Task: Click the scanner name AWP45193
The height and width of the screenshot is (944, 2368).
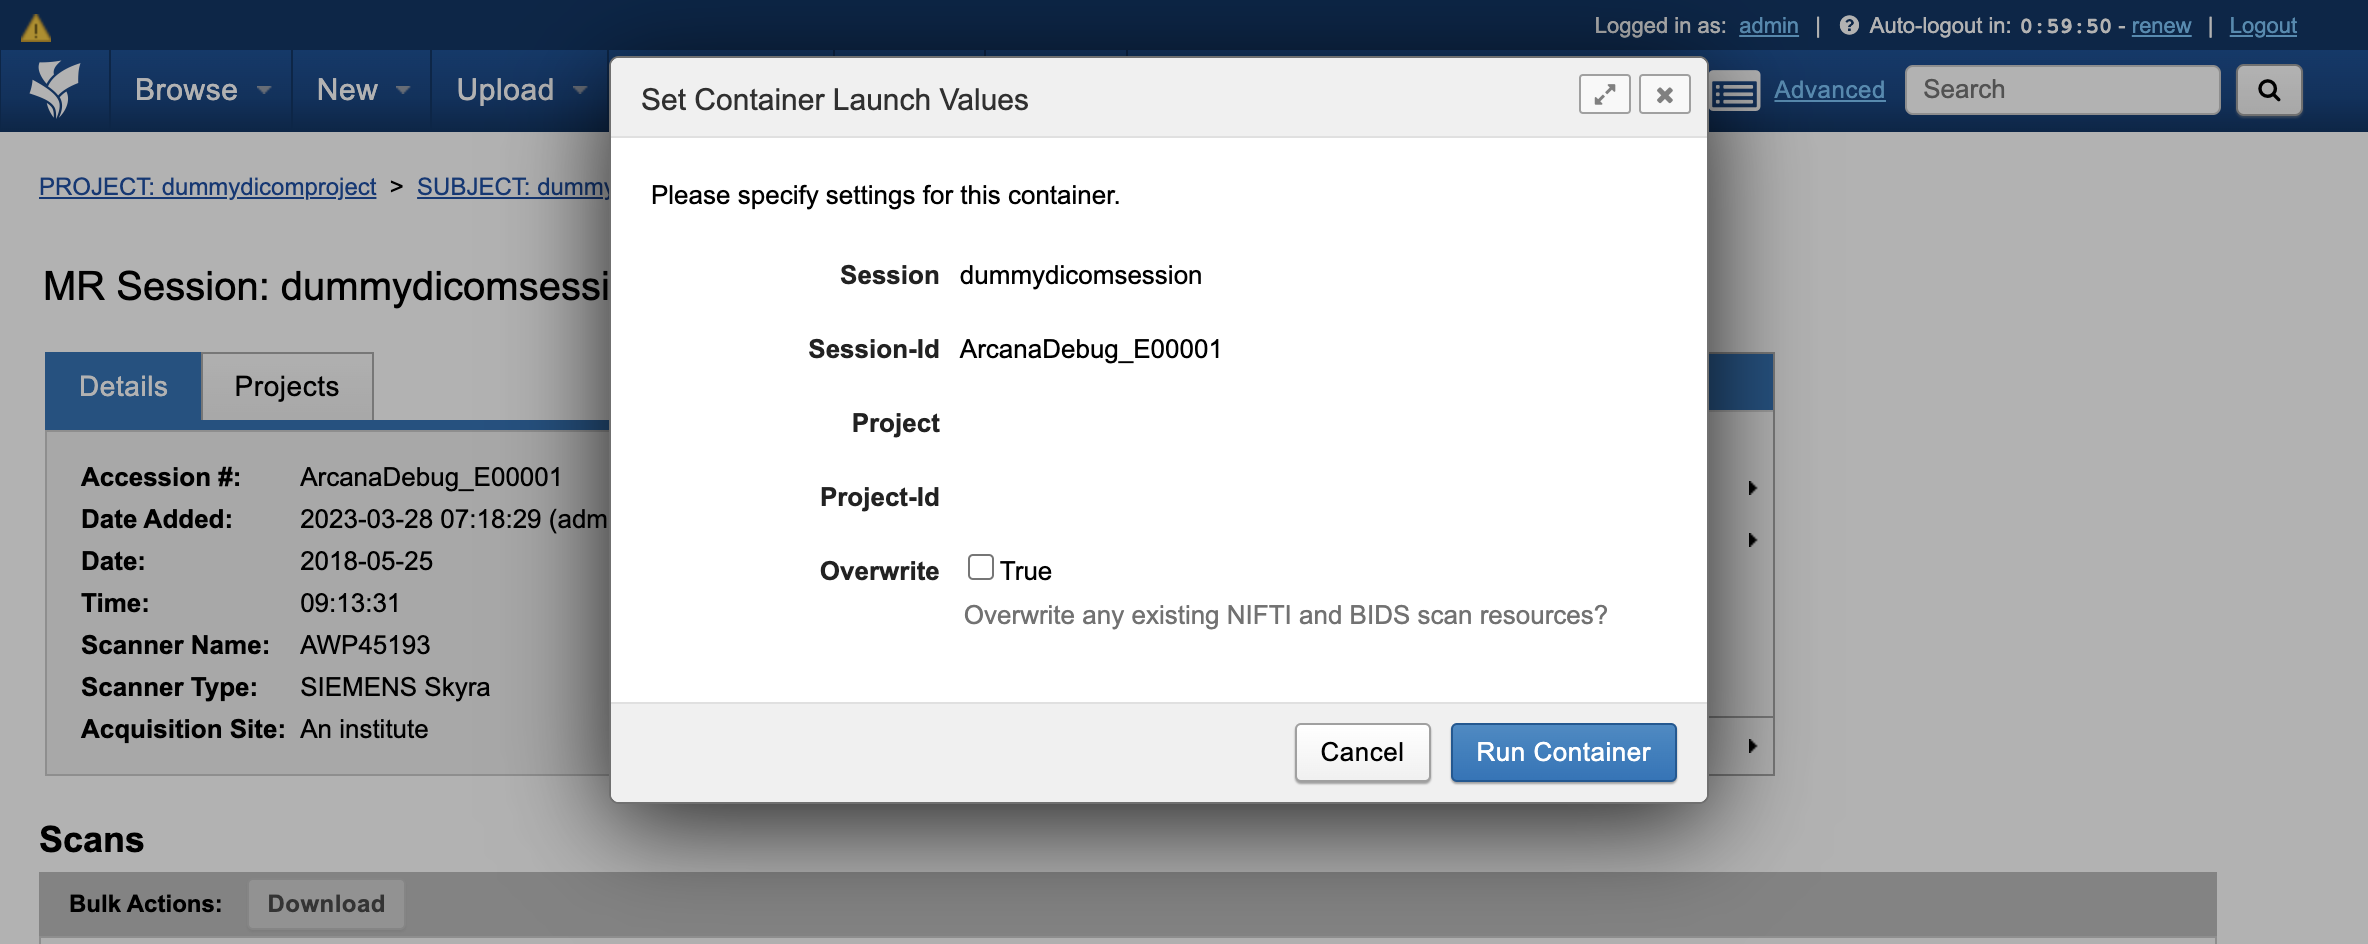Action: [x=365, y=645]
